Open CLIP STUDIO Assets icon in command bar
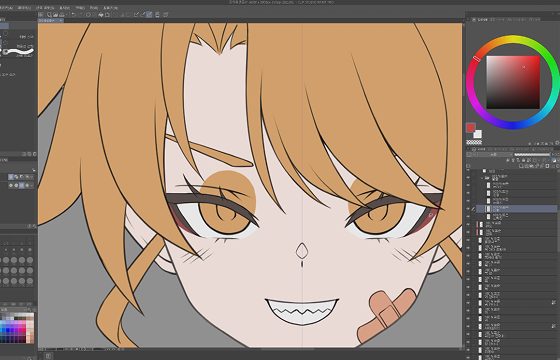Viewport: 560px width, 360px height. point(166,15)
